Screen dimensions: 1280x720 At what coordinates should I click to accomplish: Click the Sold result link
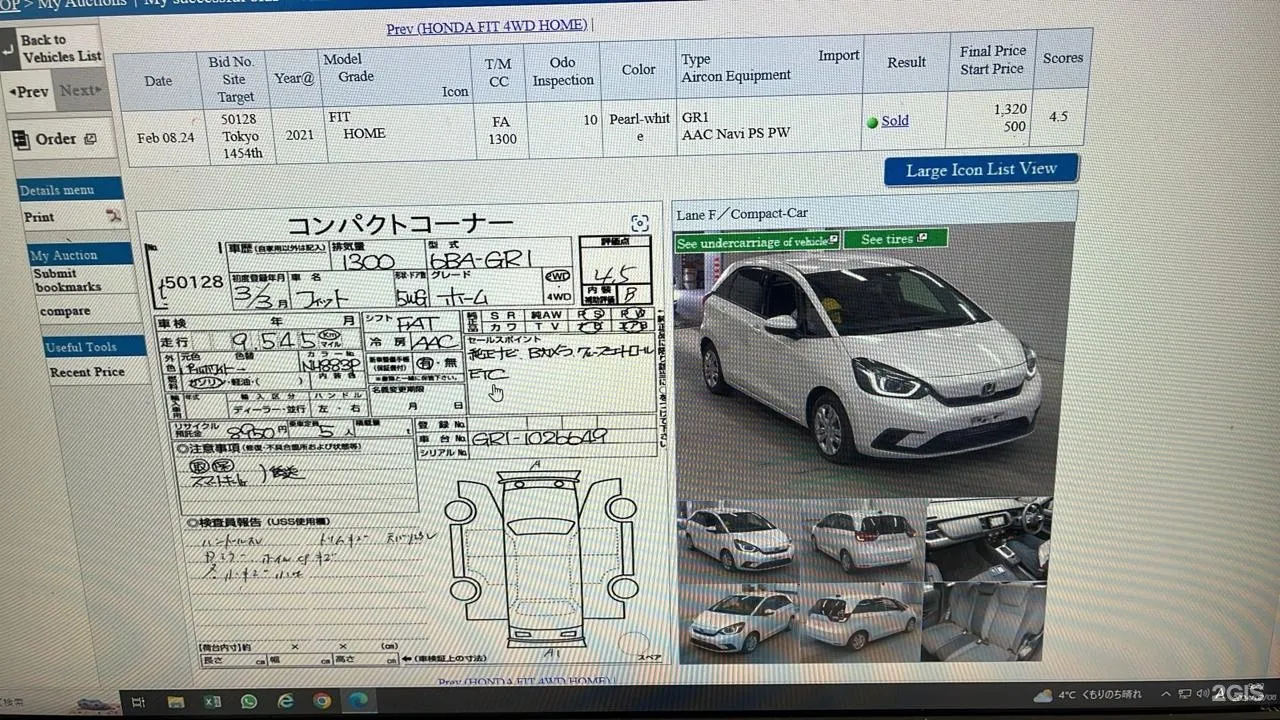(x=894, y=121)
